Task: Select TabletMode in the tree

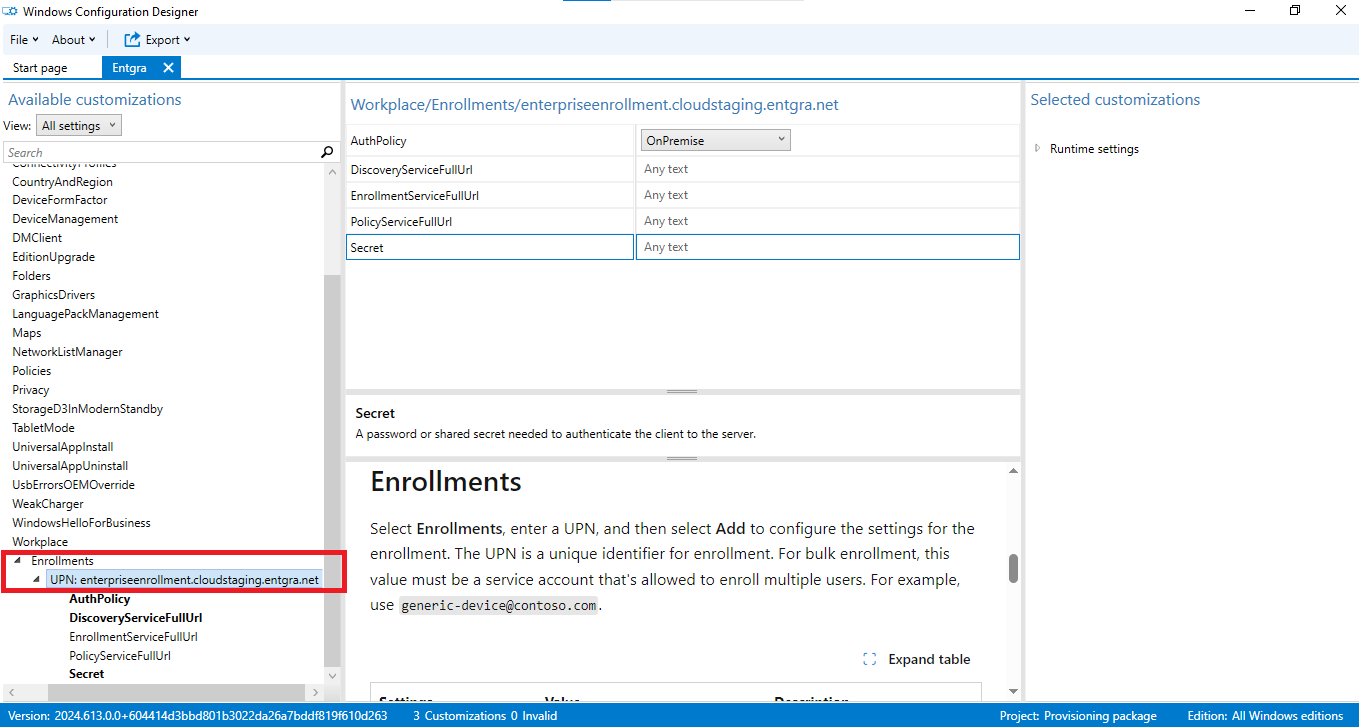Action: [43, 428]
